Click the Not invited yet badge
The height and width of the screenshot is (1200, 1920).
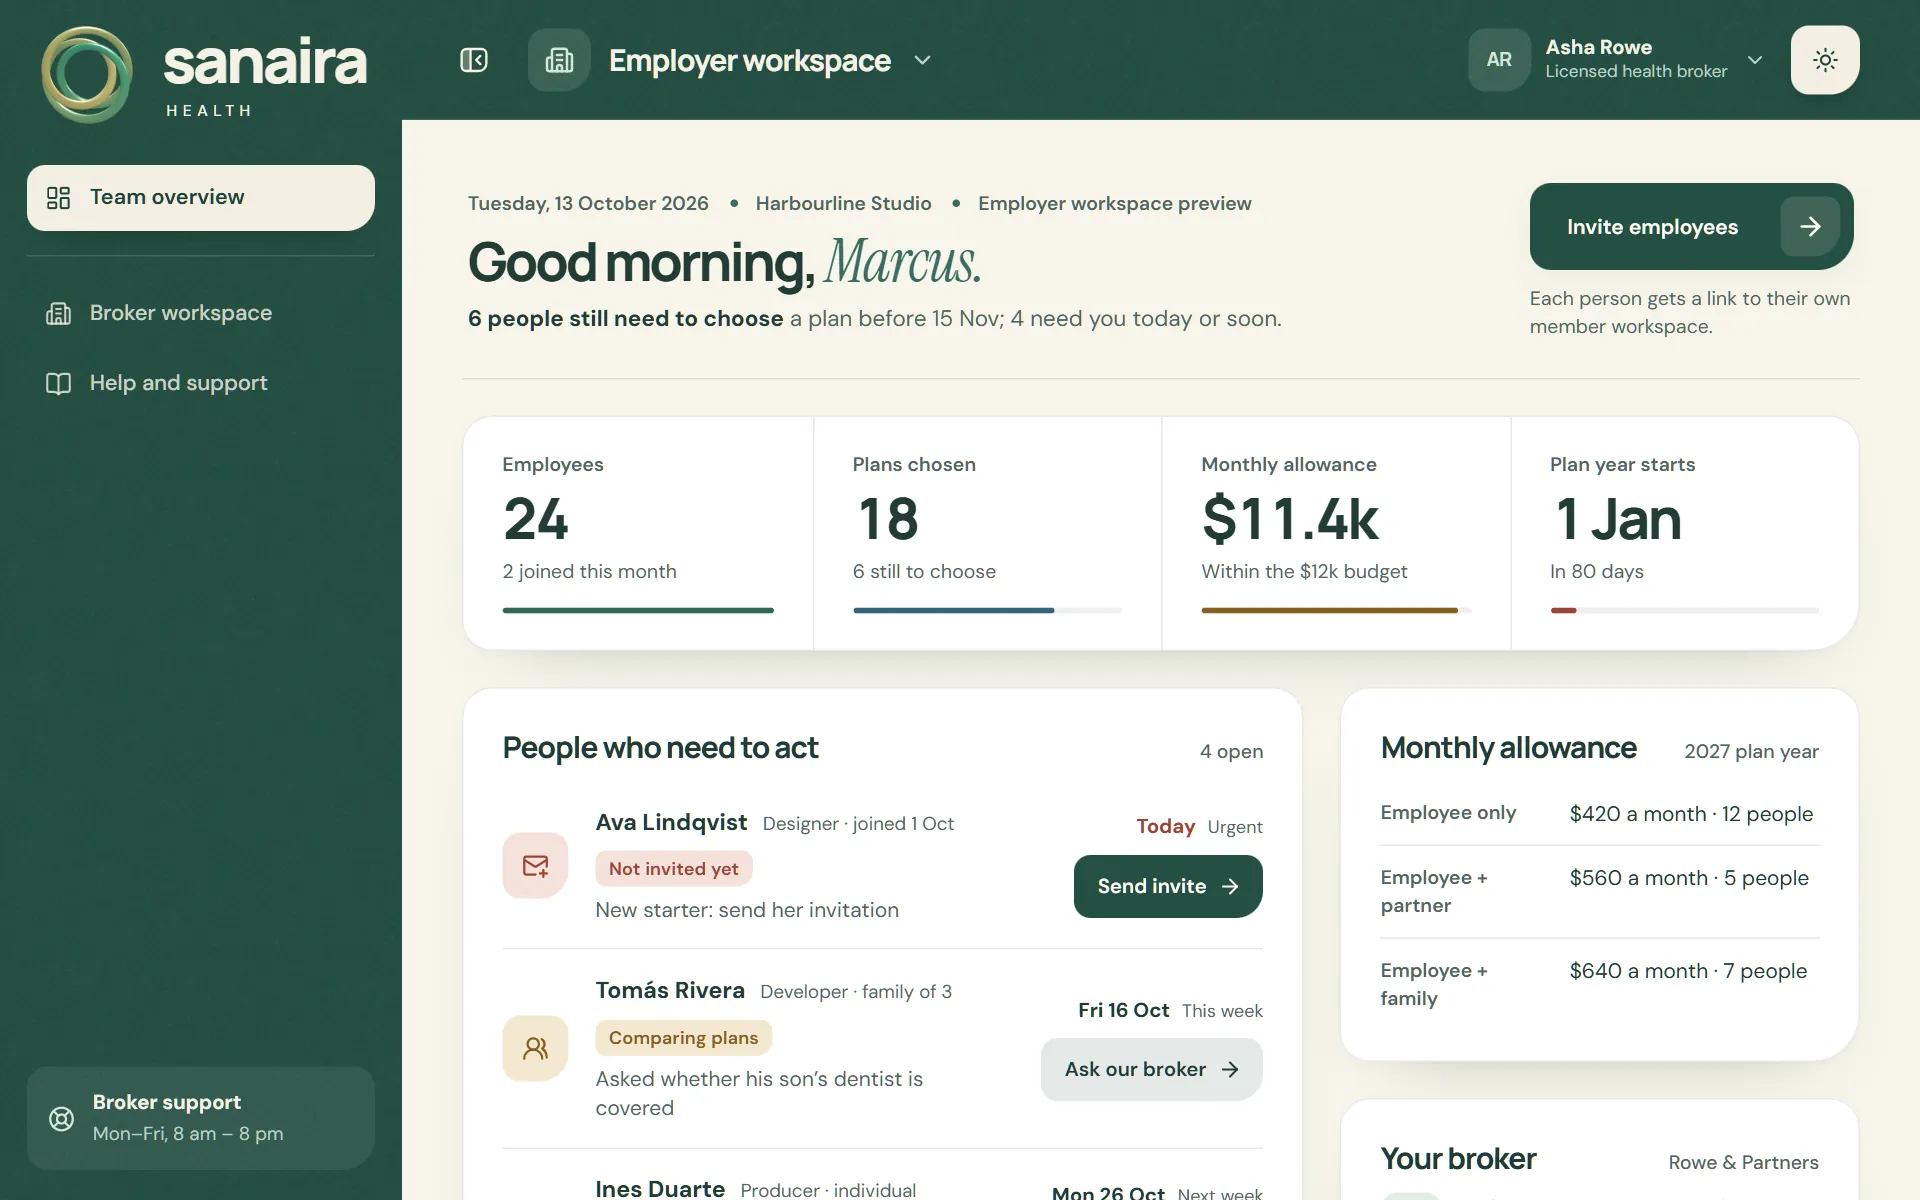674,868
